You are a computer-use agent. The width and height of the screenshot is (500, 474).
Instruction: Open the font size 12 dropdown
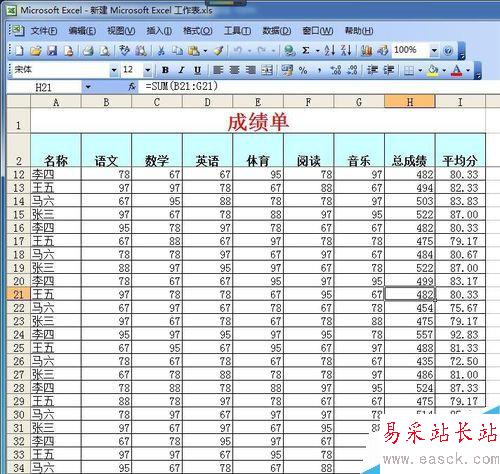148,70
